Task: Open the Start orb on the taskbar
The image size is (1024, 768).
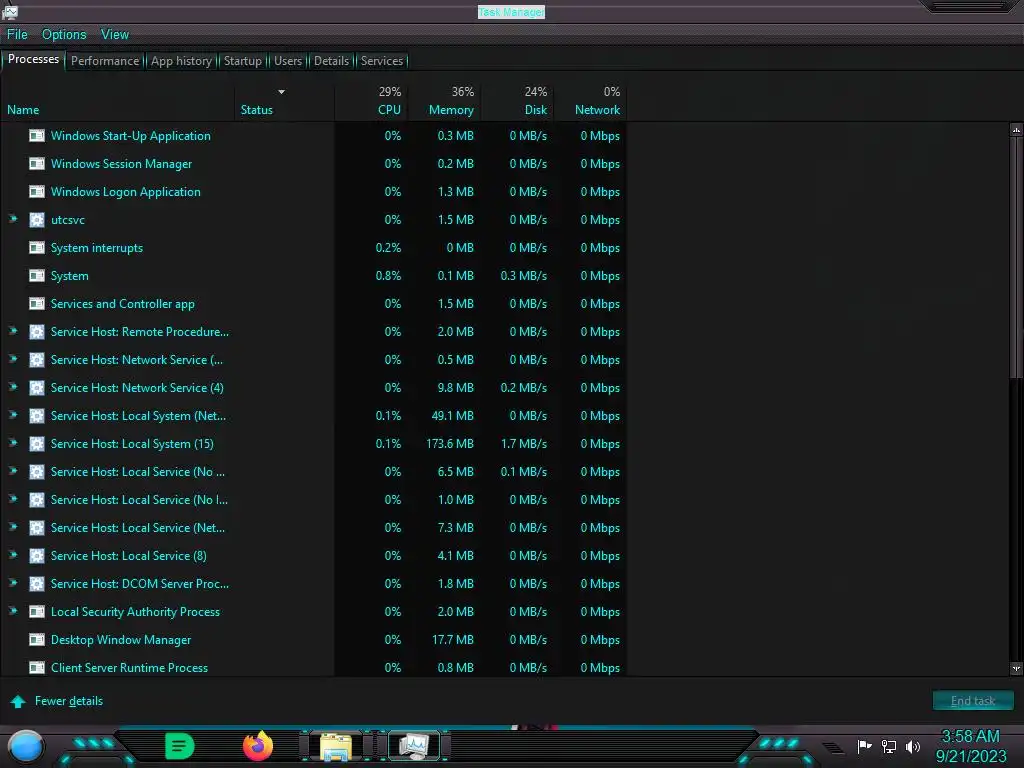Action: point(25,747)
